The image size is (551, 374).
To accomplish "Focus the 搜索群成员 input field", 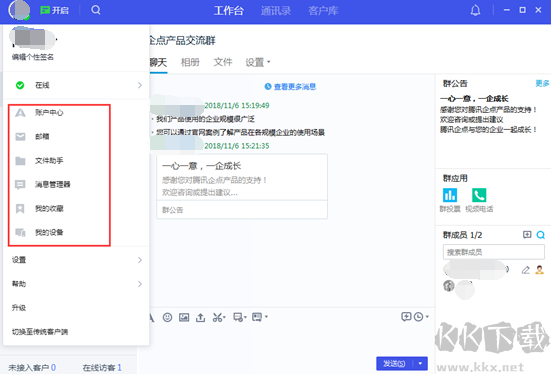I will pos(493,252).
